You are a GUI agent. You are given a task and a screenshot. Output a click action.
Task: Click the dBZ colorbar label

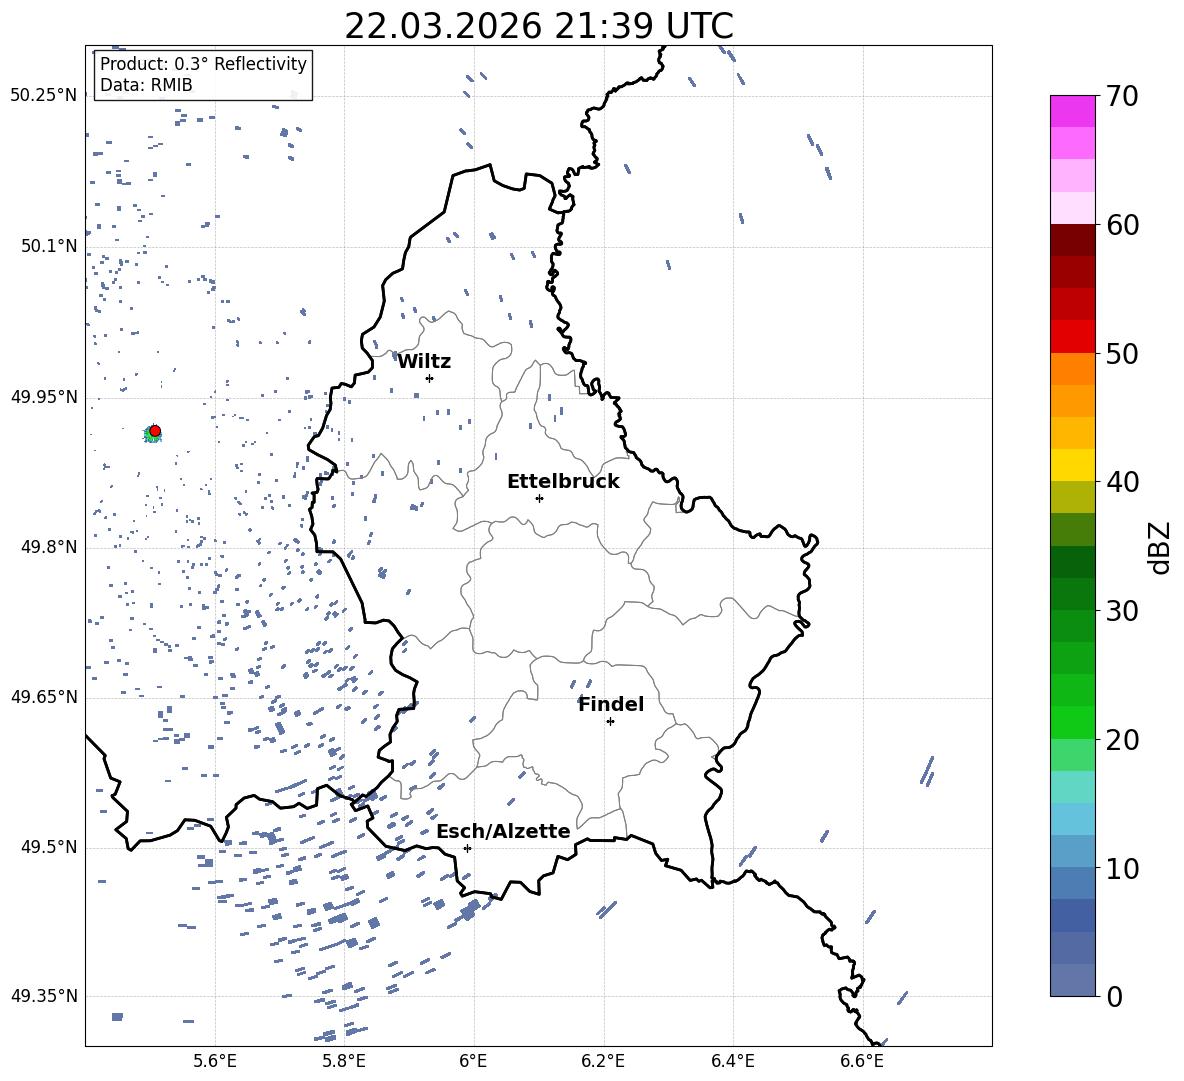pyautogui.click(x=1161, y=547)
